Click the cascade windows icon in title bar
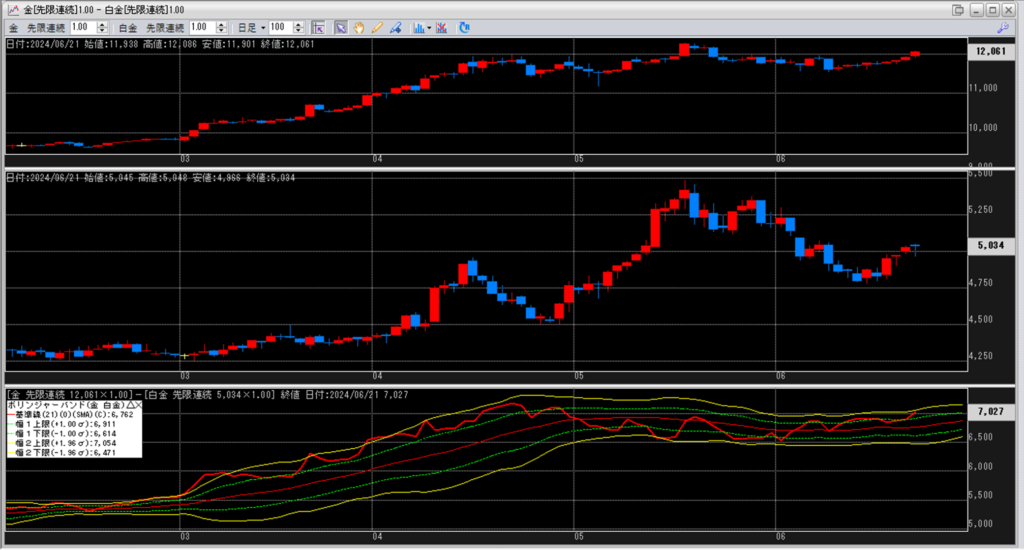The width and height of the screenshot is (1024, 550). pyautogui.click(x=958, y=9)
